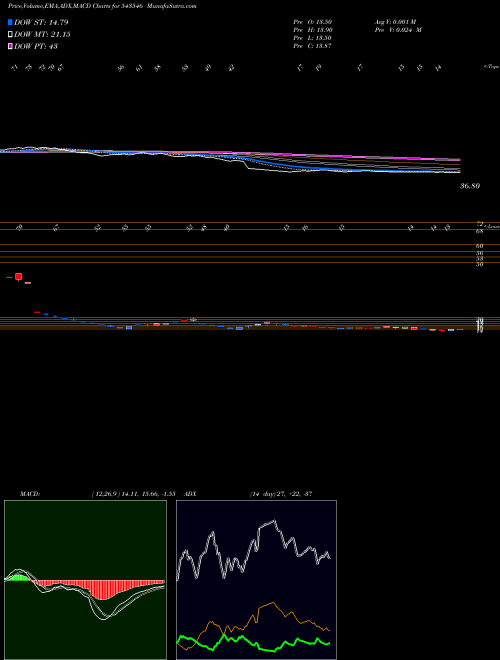Click the 'Pre C: 13.87' close value
The height and width of the screenshot is (660, 500).
coord(313,46)
